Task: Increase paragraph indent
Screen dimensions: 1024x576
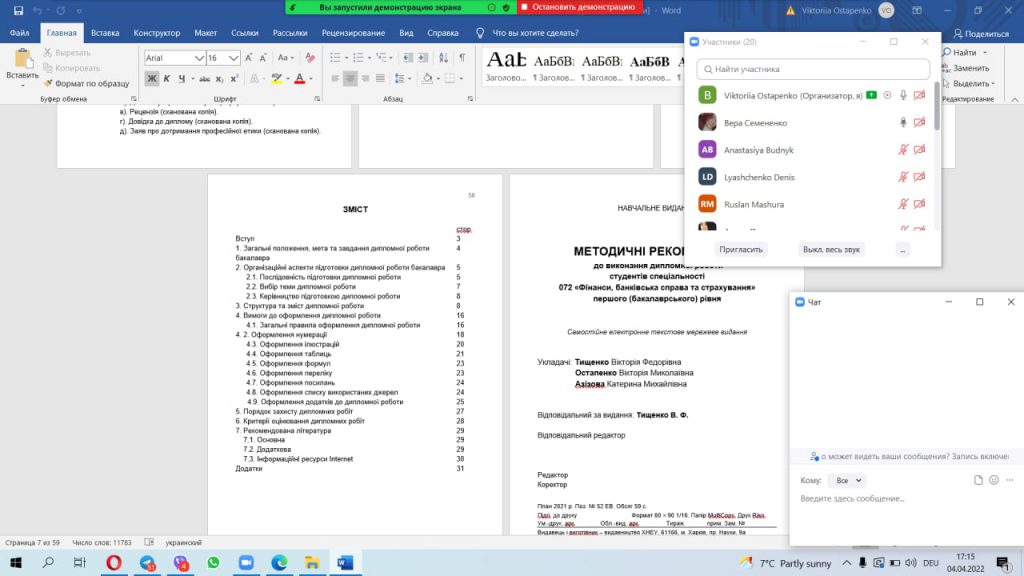Action: pyautogui.click(x=423, y=57)
